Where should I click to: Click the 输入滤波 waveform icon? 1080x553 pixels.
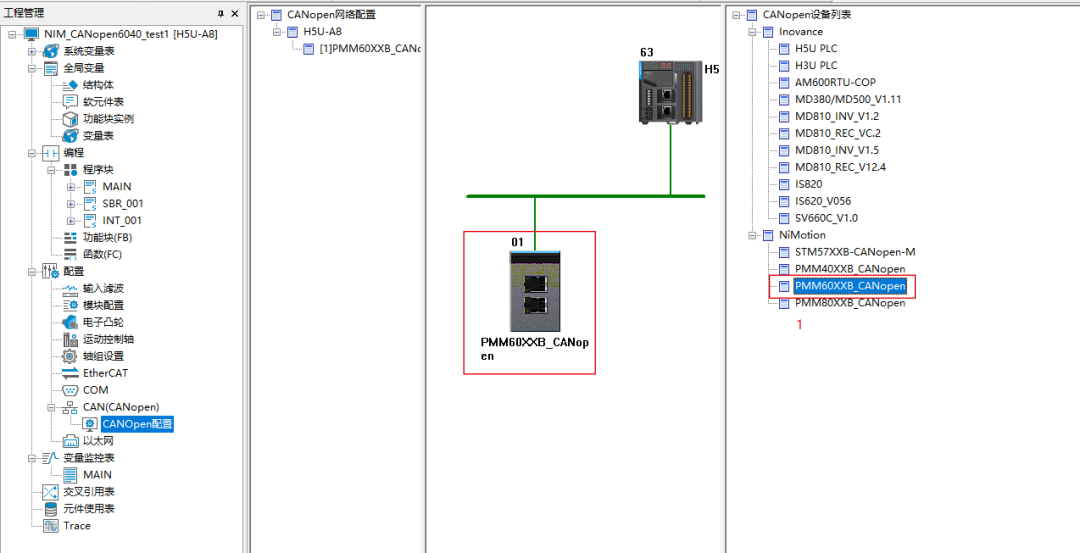(x=70, y=289)
